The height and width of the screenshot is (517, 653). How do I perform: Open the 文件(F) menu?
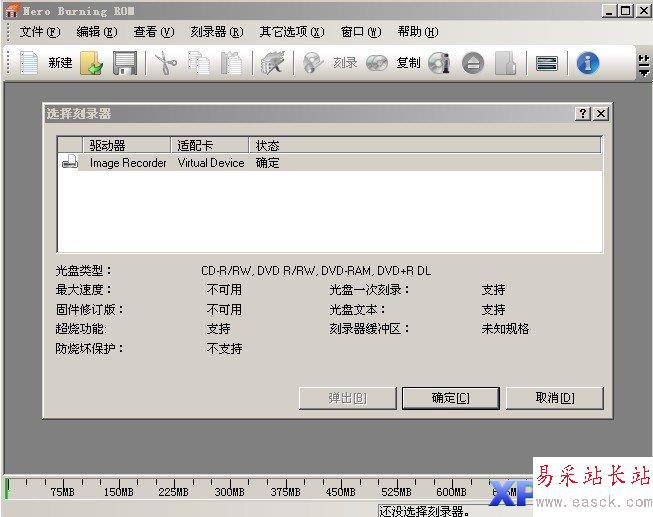tap(40, 32)
